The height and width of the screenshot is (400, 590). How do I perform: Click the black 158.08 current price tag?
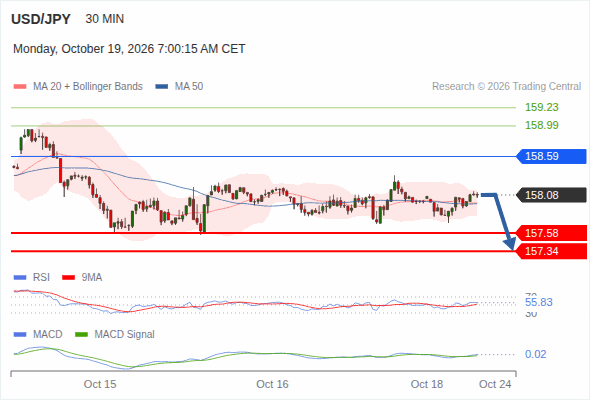[x=551, y=195]
